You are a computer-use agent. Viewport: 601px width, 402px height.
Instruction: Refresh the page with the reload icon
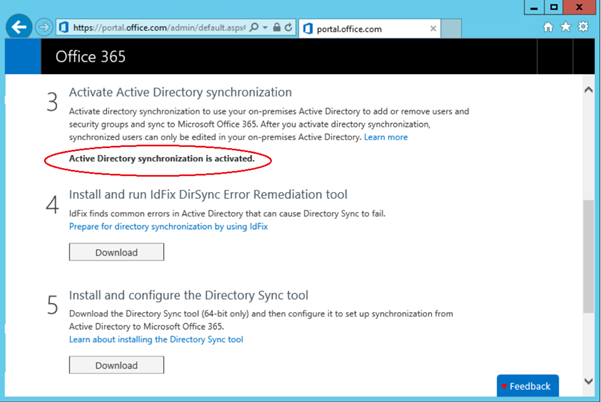click(288, 27)
